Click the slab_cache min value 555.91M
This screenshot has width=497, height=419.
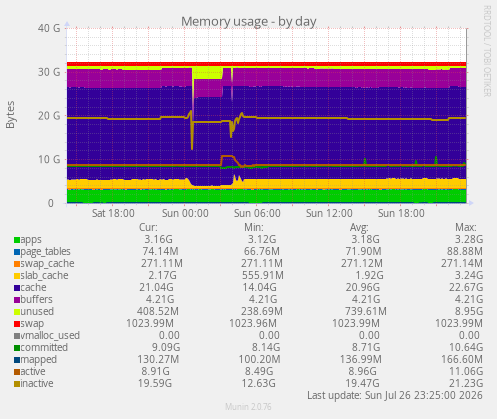262,275
